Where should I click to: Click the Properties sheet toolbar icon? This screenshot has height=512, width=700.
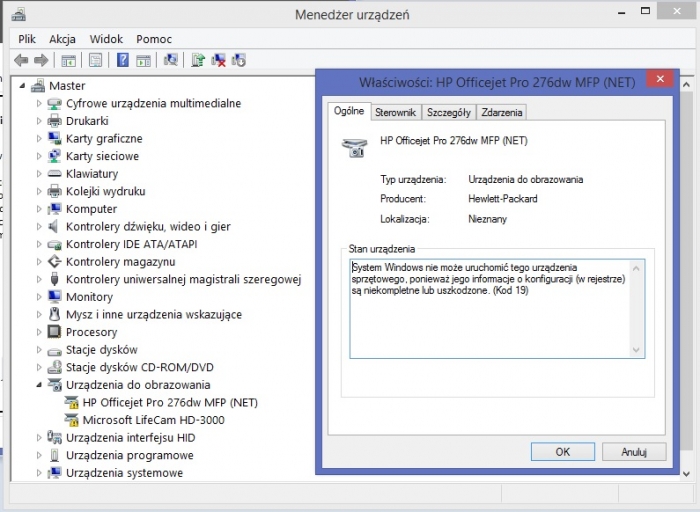[x=96, y=60]
